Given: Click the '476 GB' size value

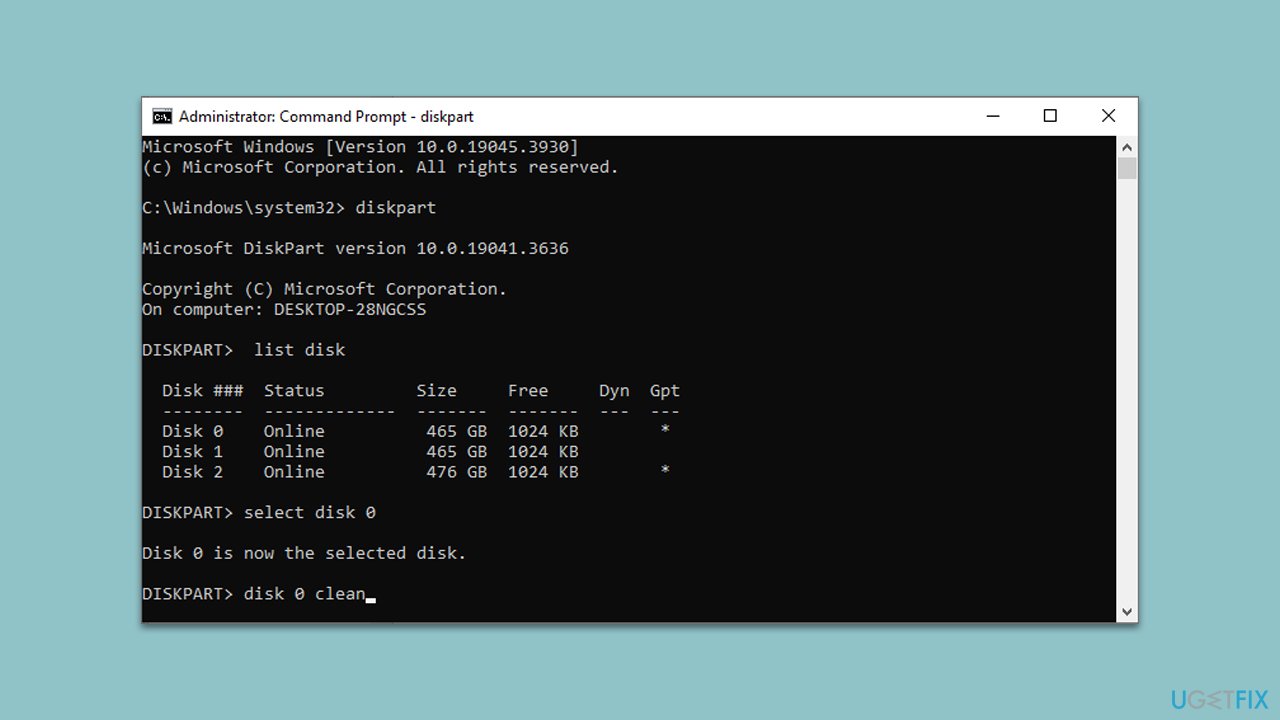Looking at the screenshot, I should point(457,471).
